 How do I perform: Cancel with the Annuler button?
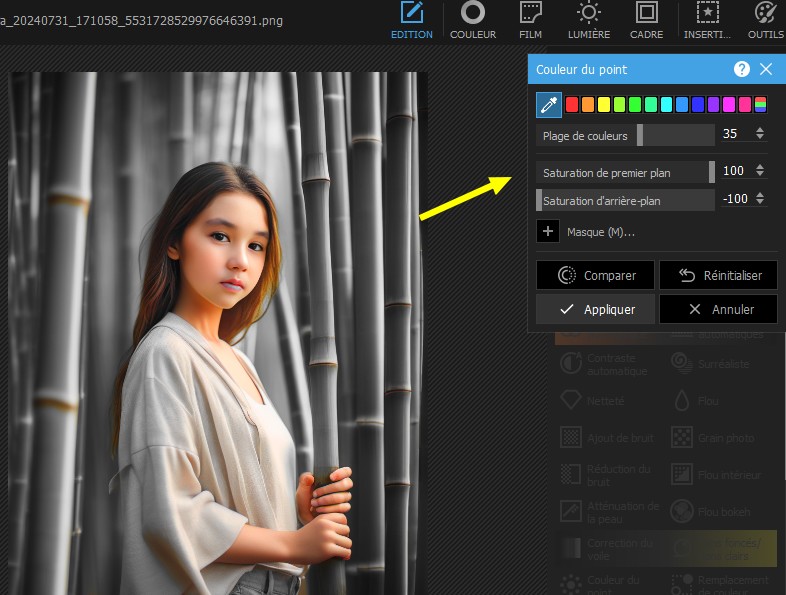718,309
